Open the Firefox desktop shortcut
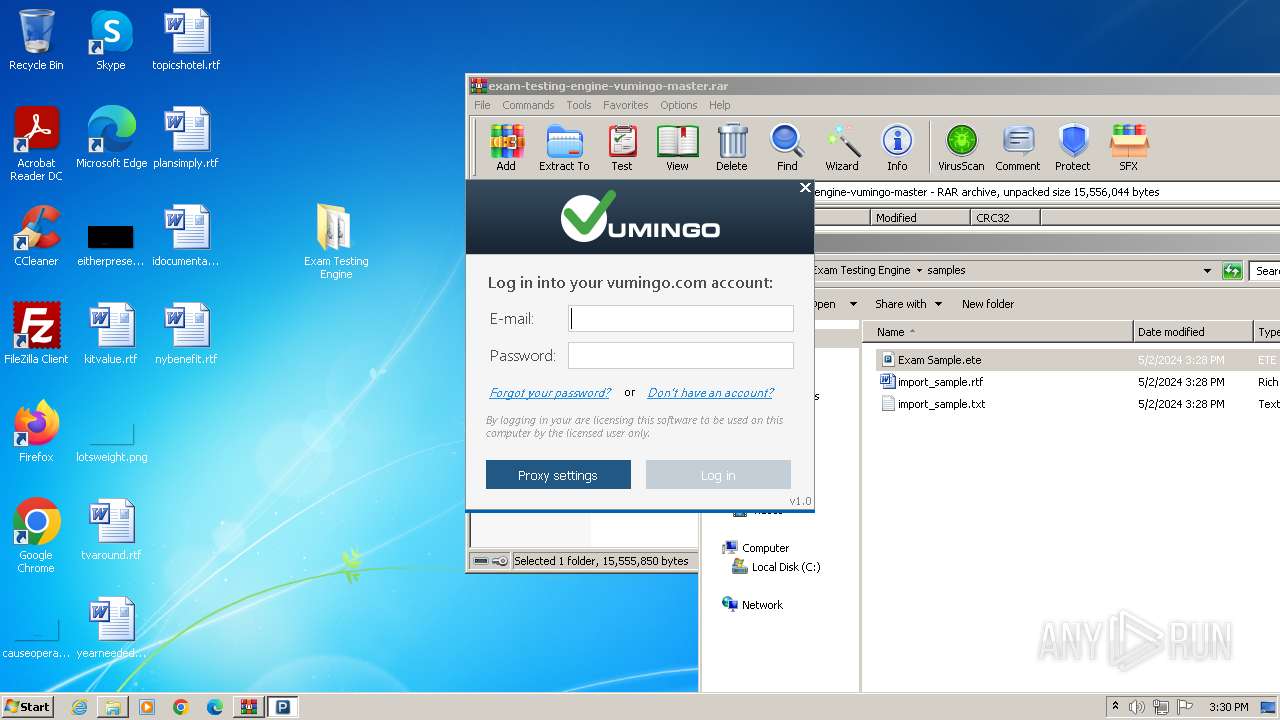The width and height of the screenshot is (1280, 720). click(x=36, y=432)
